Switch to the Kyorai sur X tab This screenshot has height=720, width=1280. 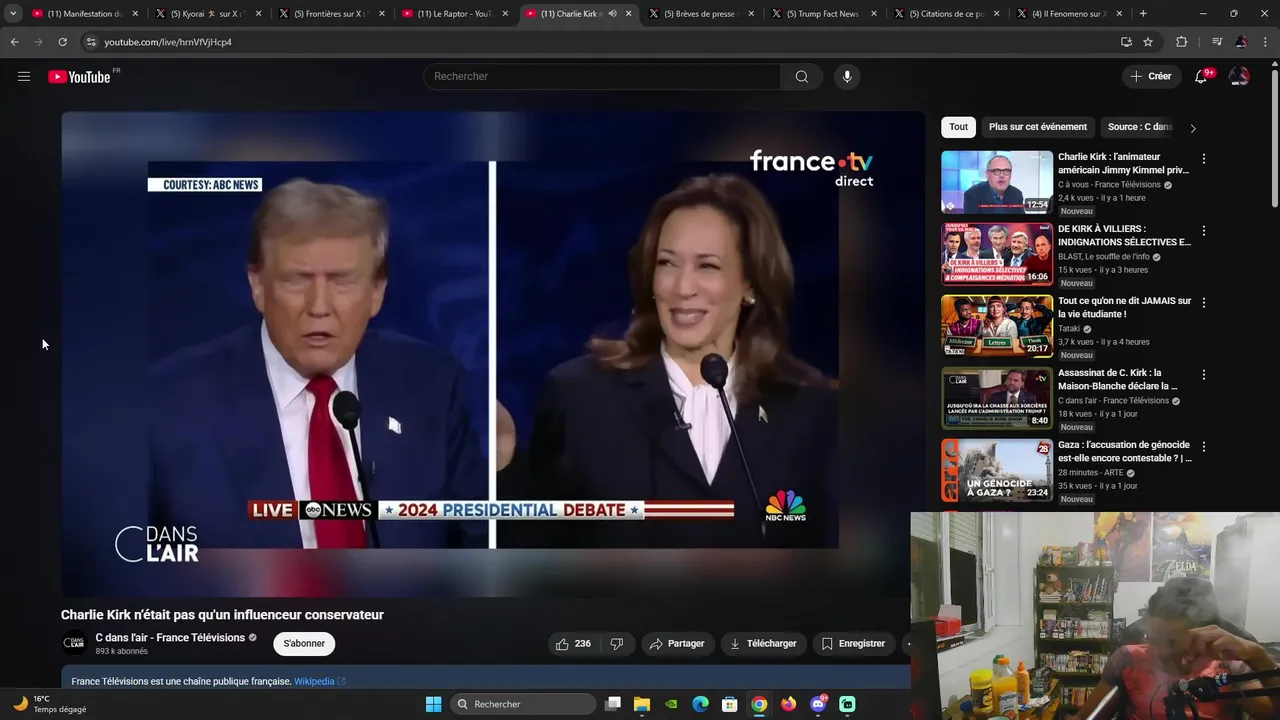[208, 14]
